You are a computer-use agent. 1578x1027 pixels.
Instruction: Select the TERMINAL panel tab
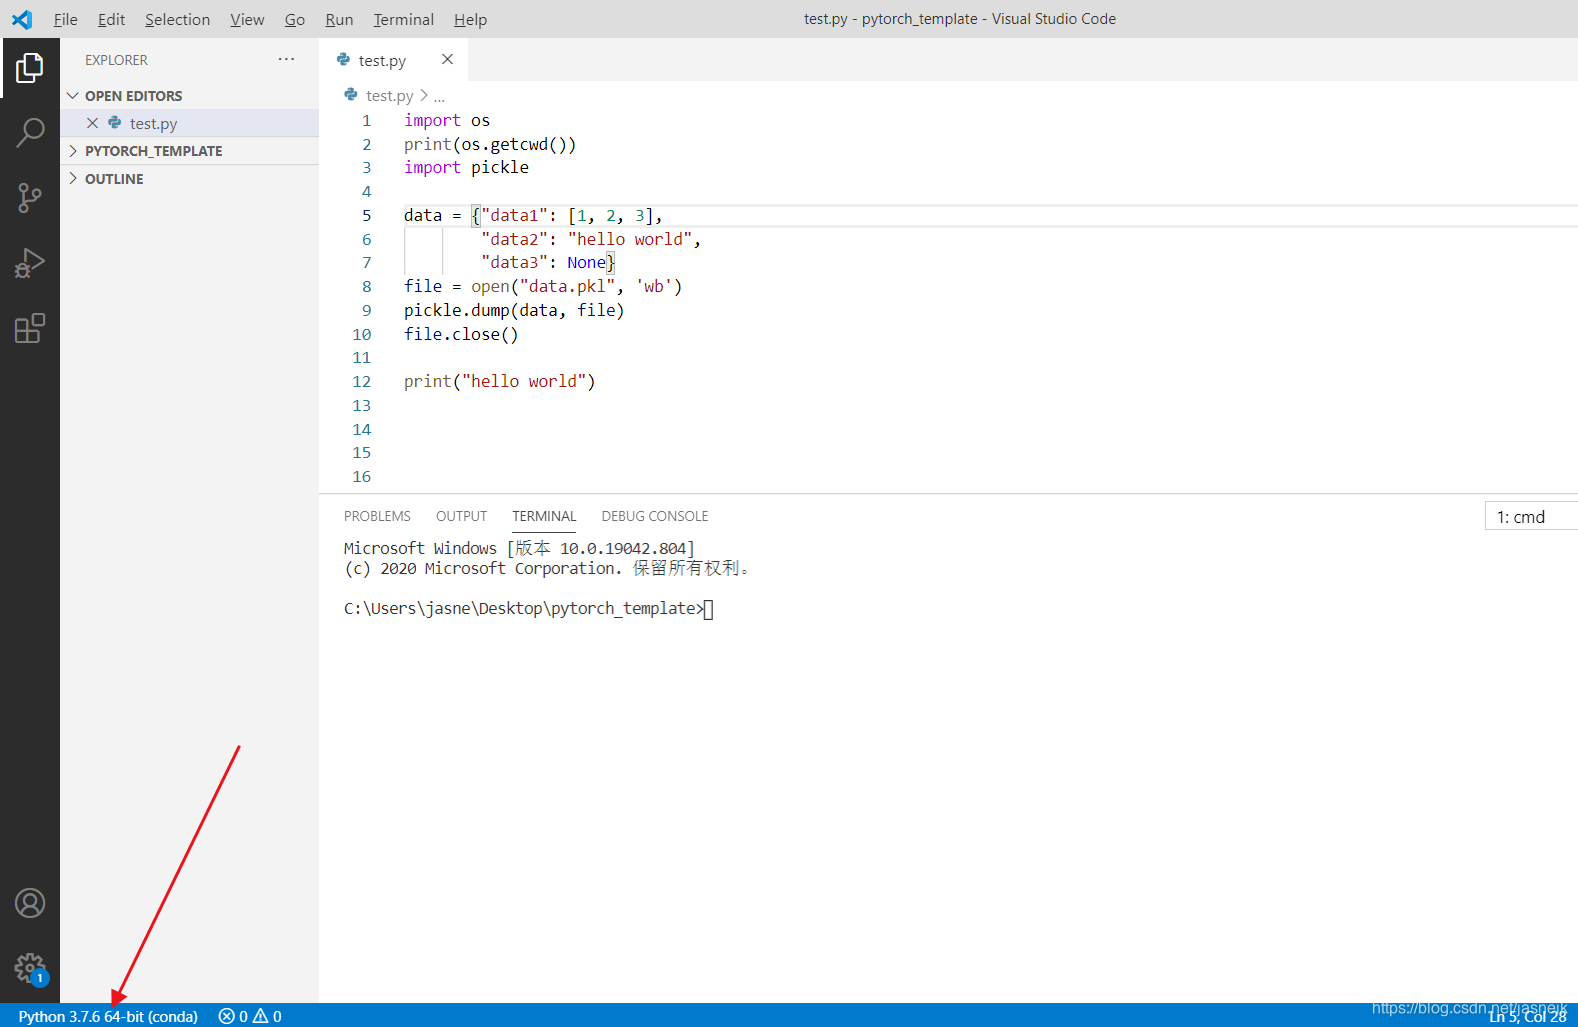544,516
